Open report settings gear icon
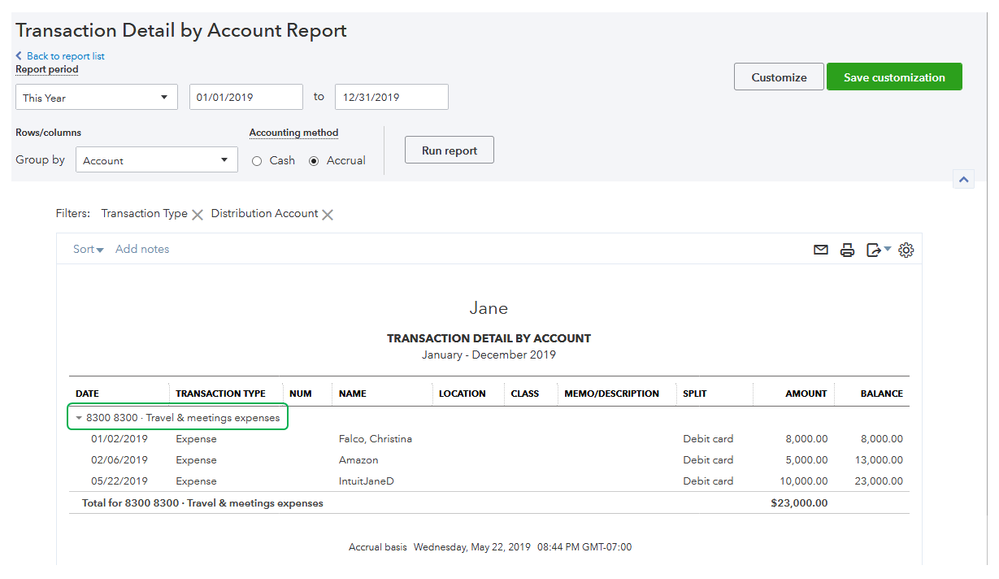The height and width of the screenshot is (579, 999). [906, 250]
